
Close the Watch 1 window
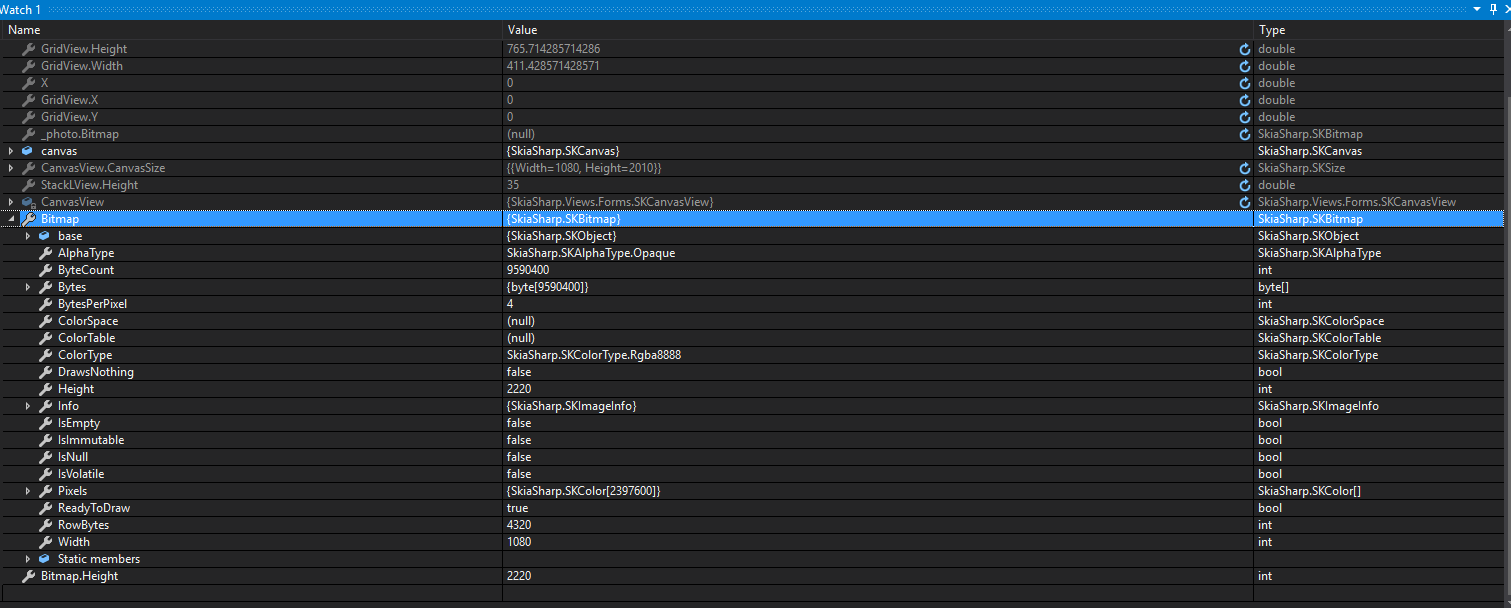point(1506,9)
